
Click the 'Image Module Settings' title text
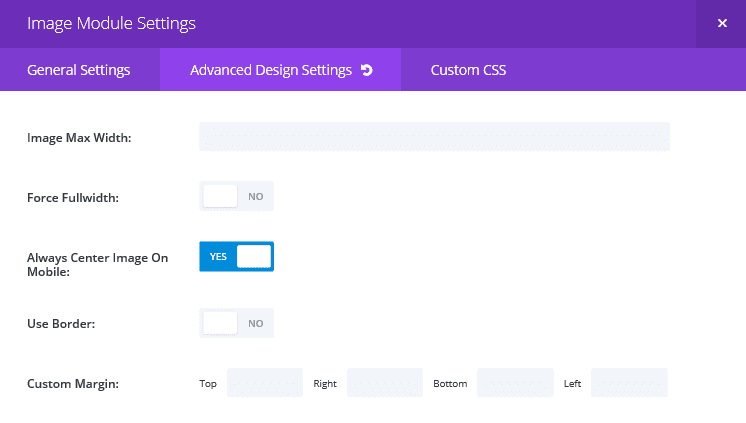[x=111, y=24]
